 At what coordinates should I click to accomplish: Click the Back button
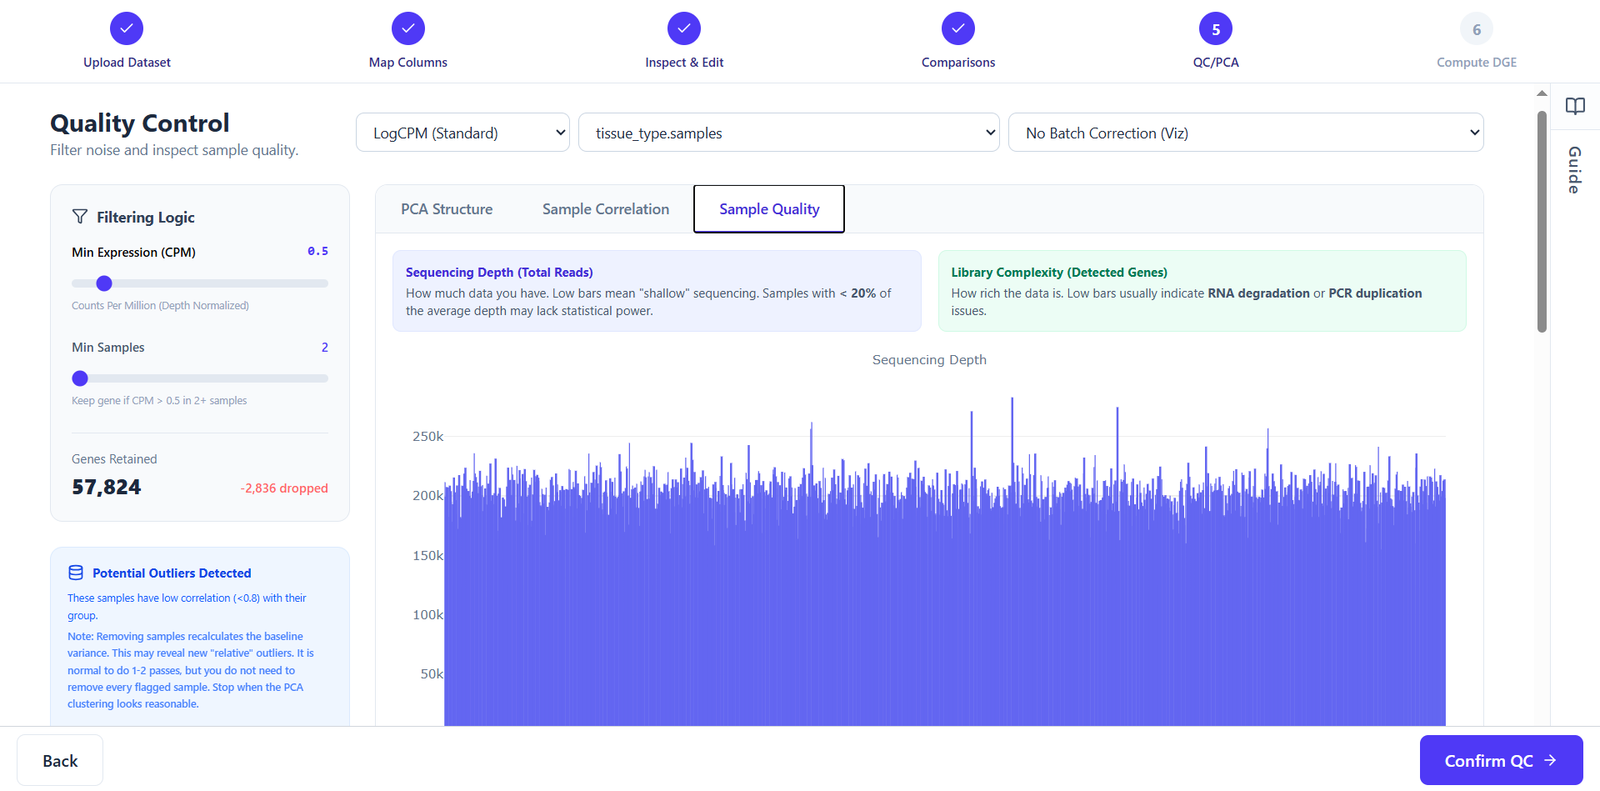tap(60, 761)
